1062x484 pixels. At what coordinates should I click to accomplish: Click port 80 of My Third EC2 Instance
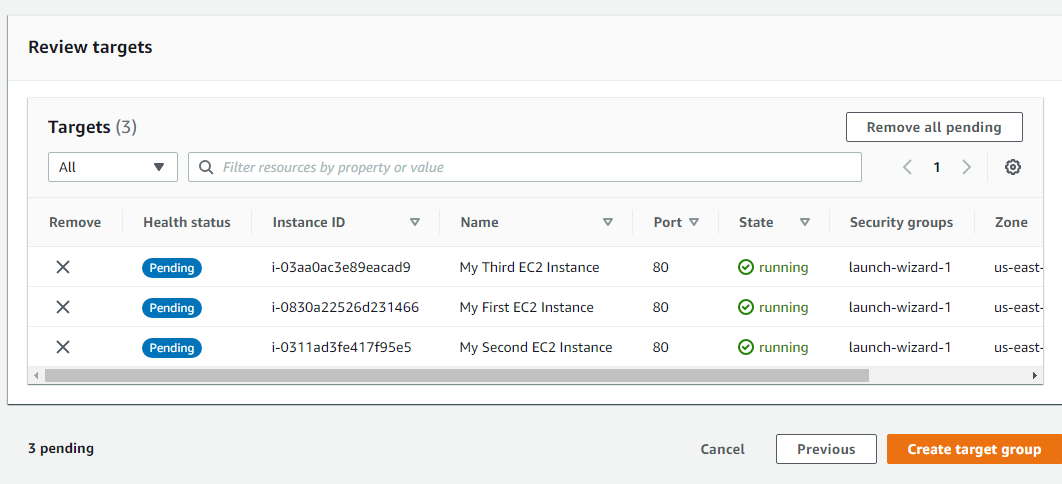660,267
